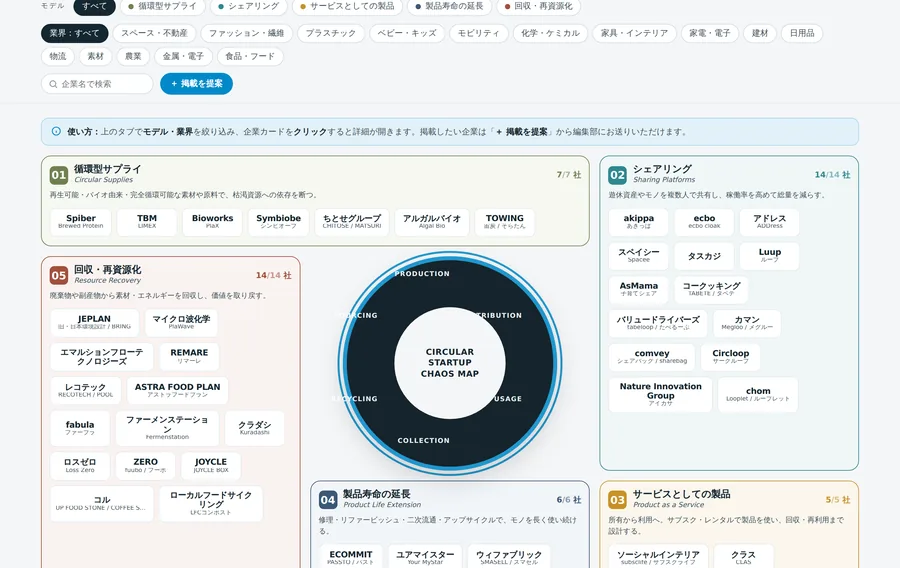This screenshot has width=900, height=568.
Task: Open the コークッキング company card
Action: [711, 289]
